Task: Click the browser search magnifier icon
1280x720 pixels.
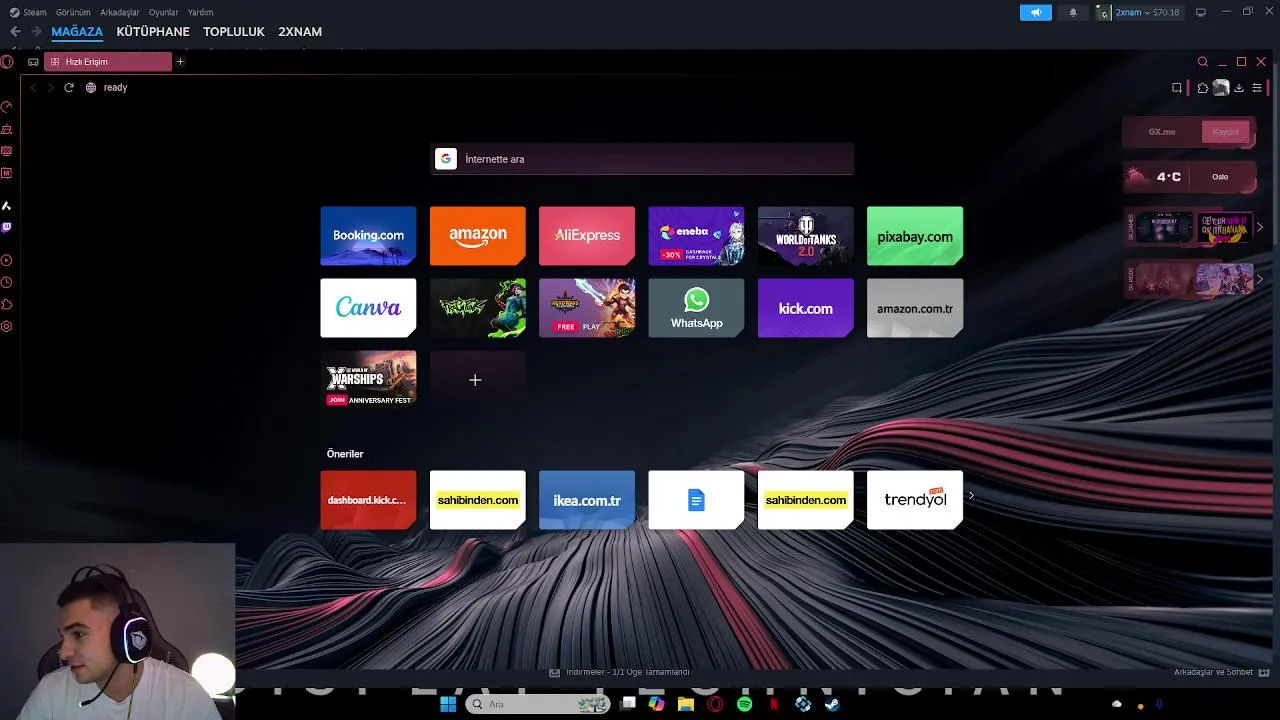Action: coord(1203,62)
